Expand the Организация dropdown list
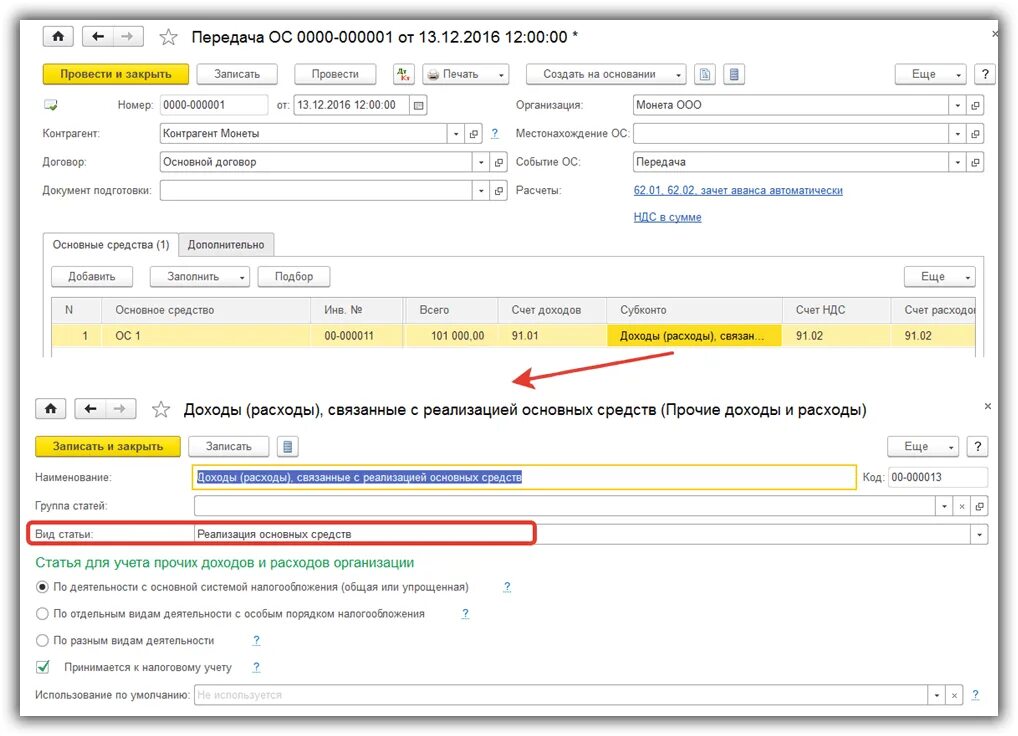The image size is (1018, 736). click(x=958, y=105)
